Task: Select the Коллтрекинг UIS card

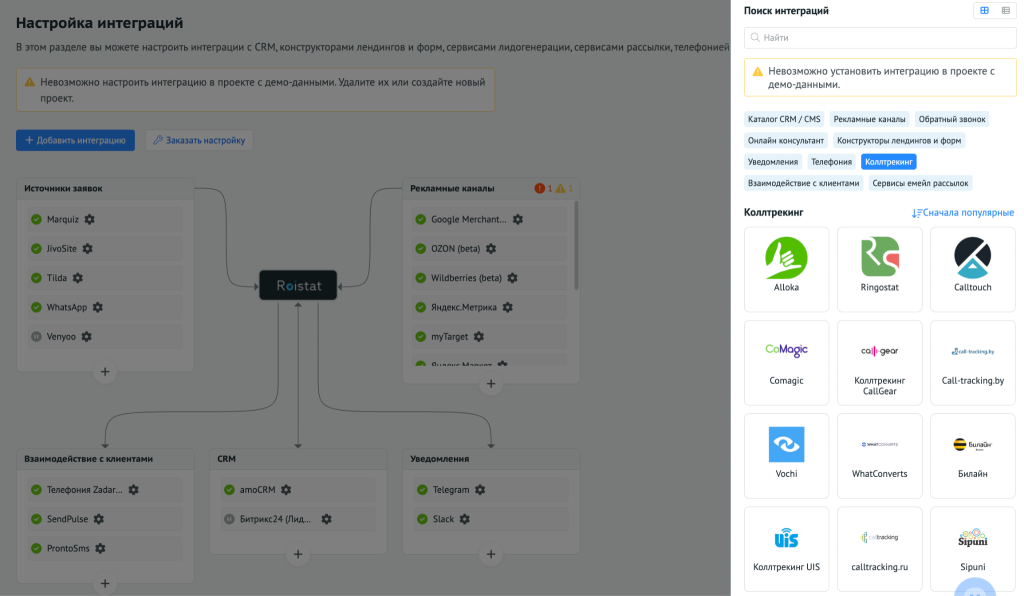Action: pyautogui.click(x=786, y=550)
